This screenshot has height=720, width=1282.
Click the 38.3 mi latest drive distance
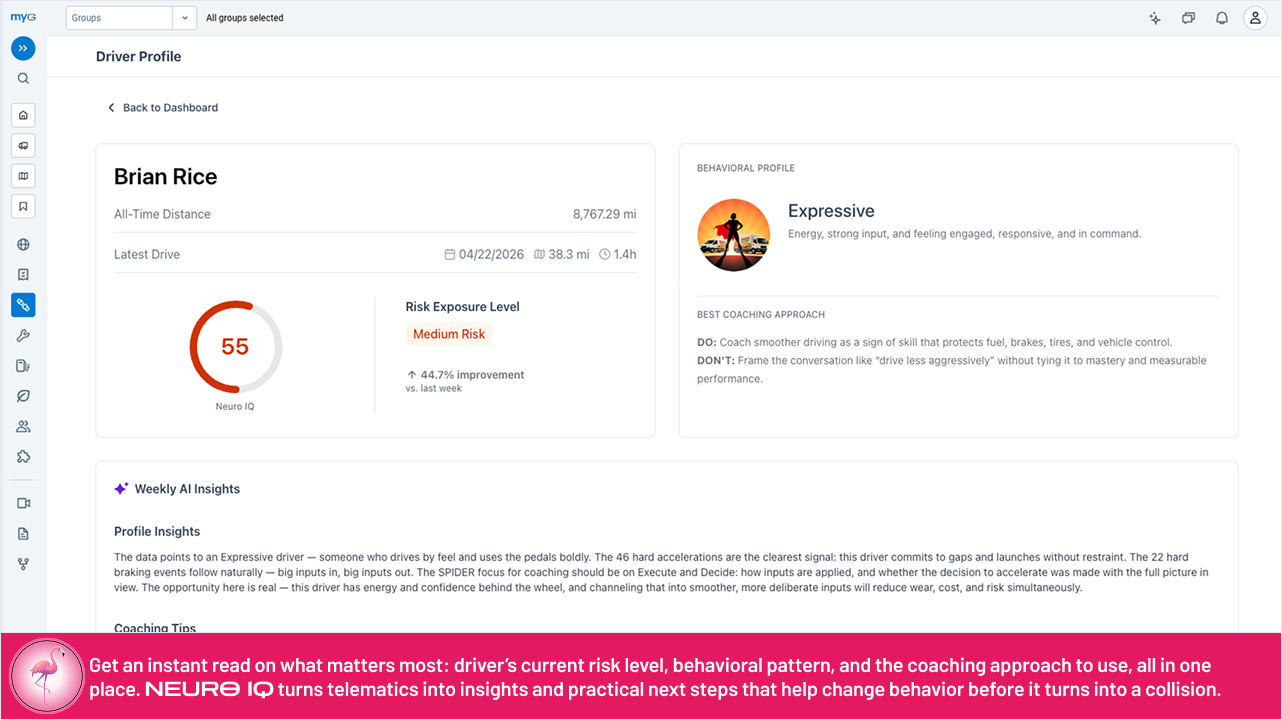[569, 255]
